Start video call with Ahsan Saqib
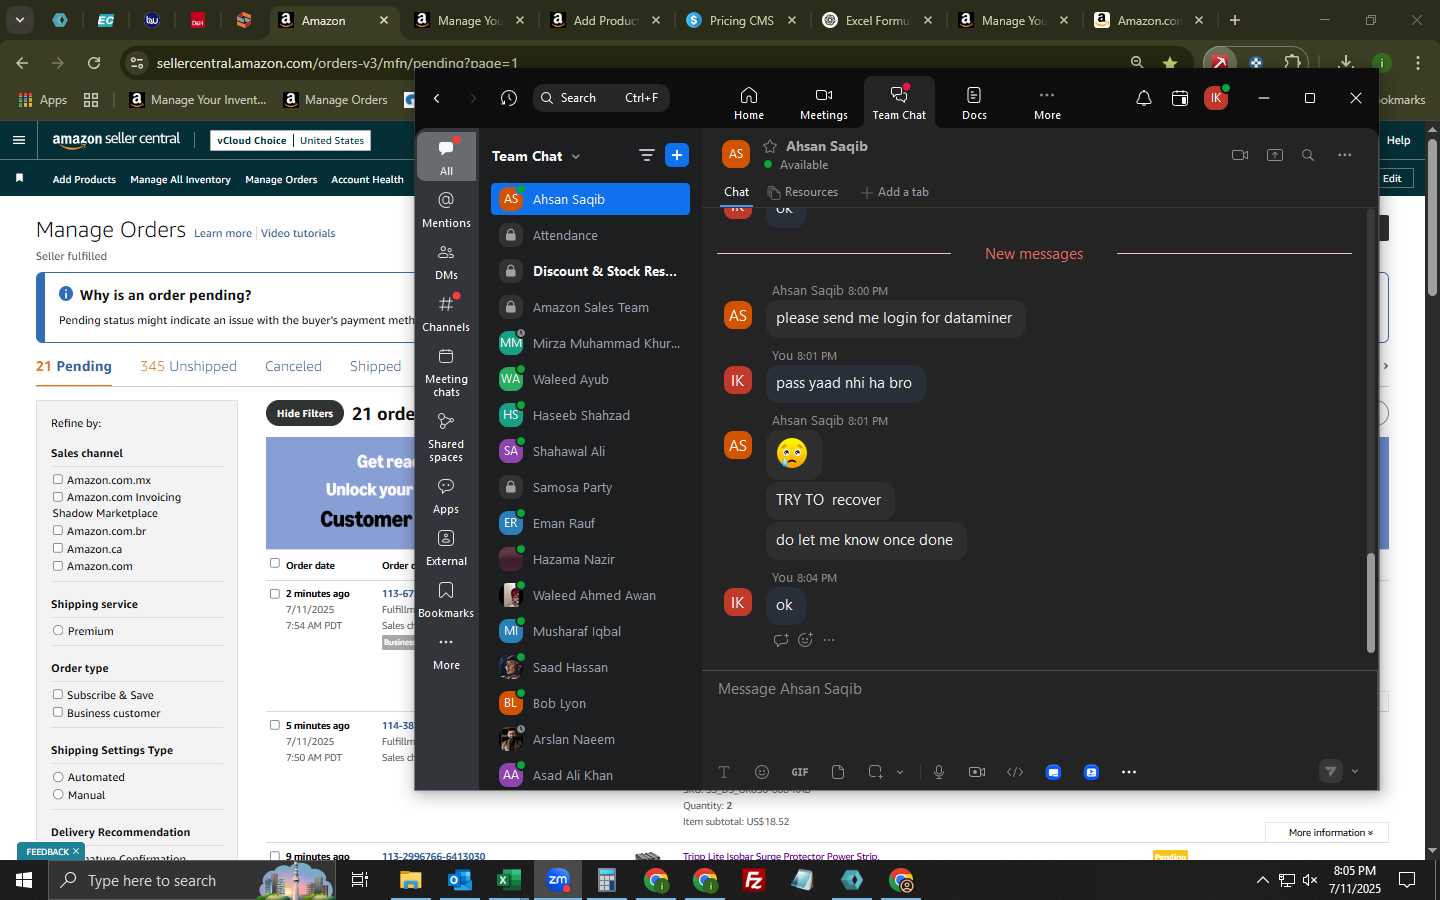This screenshot has width=1440, height=900. [x=1240, y=155]
